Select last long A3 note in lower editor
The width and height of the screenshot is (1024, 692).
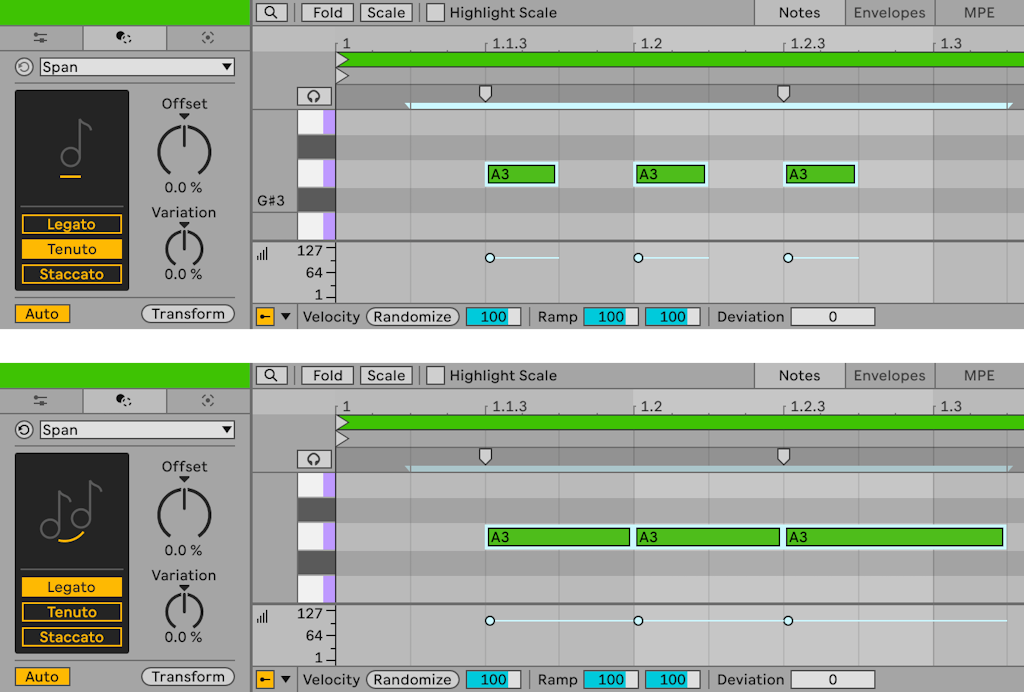894,537
